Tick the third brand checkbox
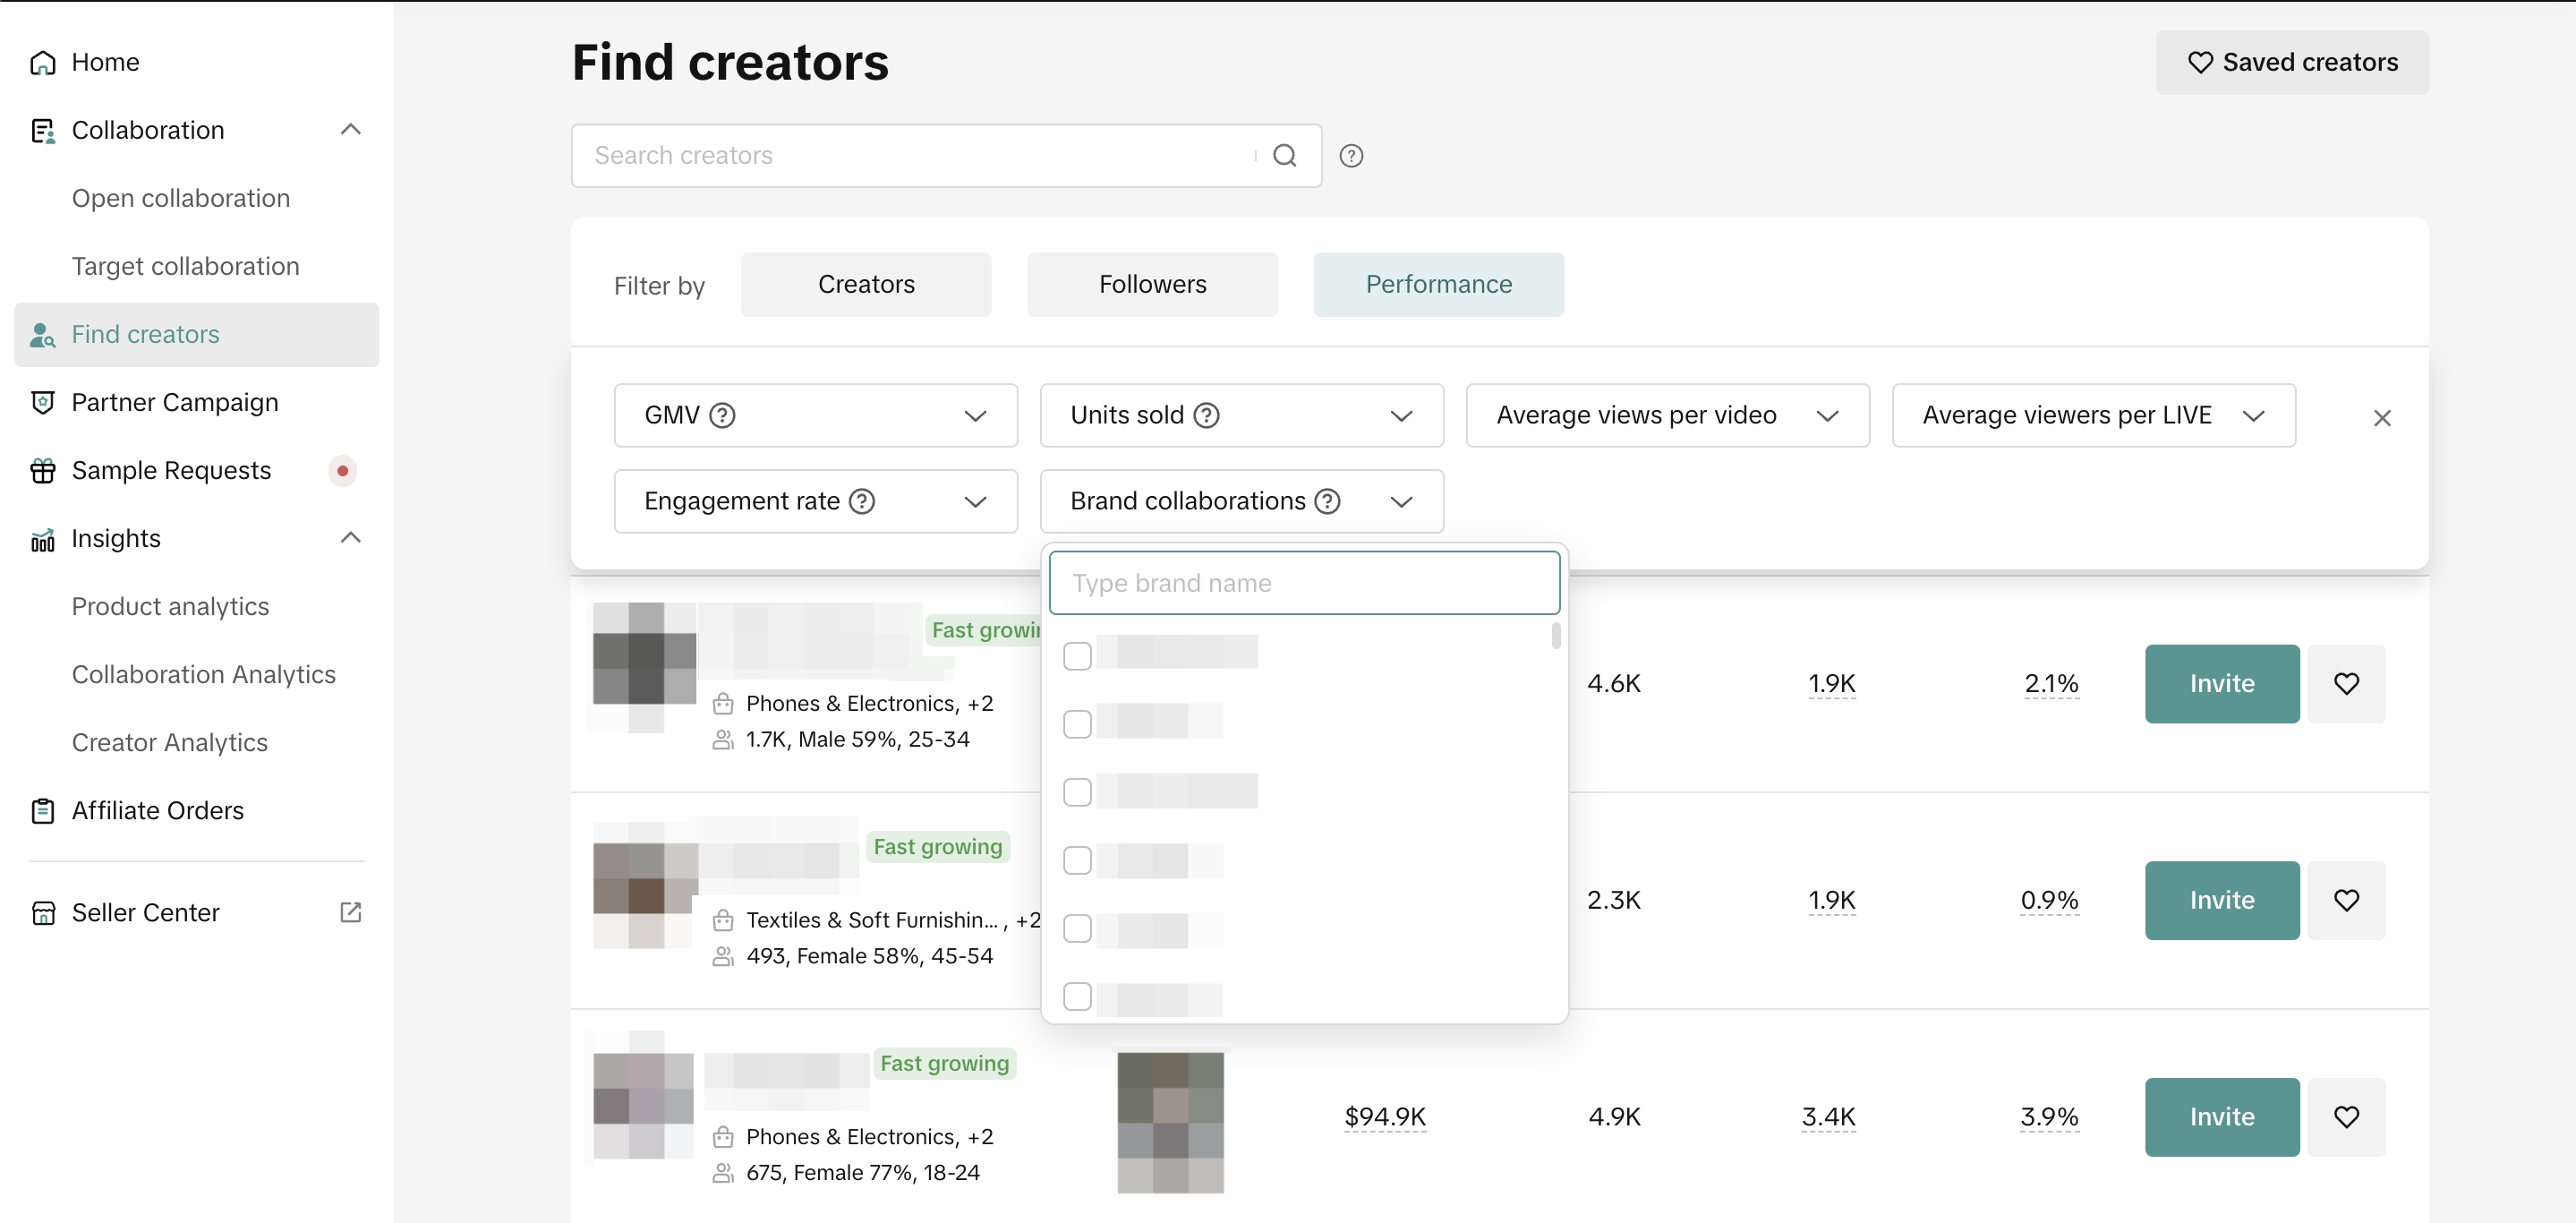The image size is (2576, 1223). [1077, 792]
